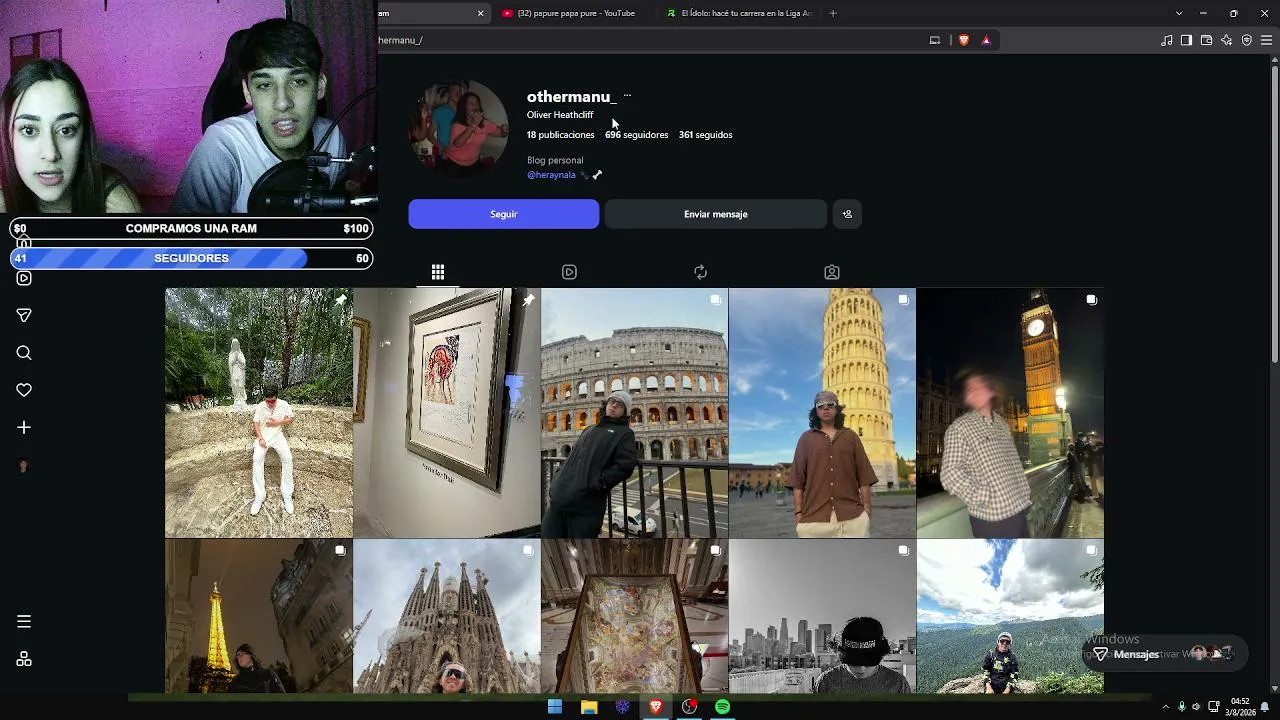Show hidden system tray icons

pos(1165,707)
